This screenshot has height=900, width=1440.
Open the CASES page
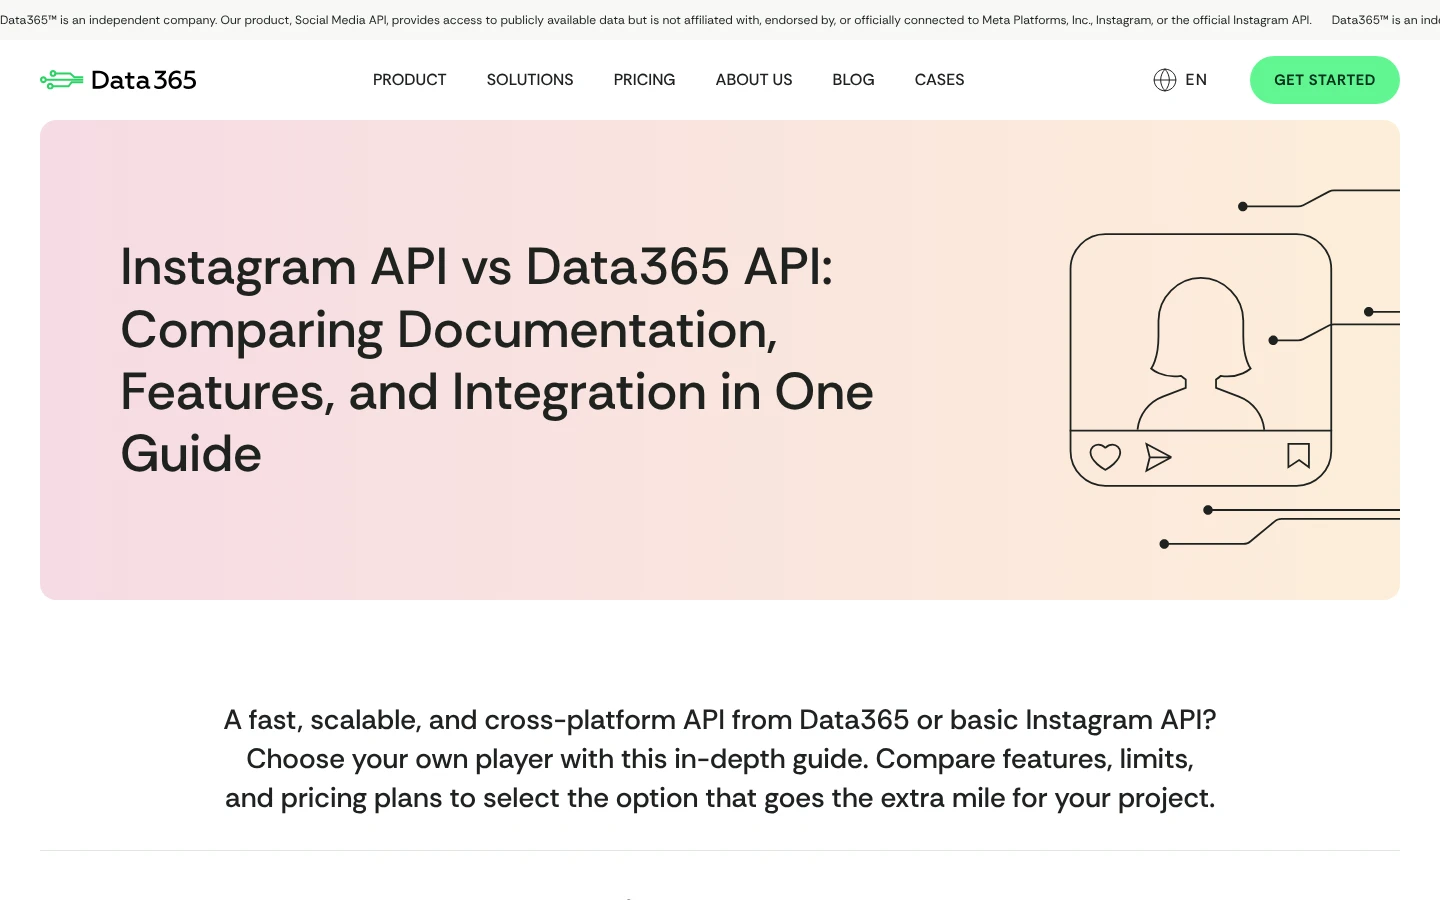pos(939,80)
